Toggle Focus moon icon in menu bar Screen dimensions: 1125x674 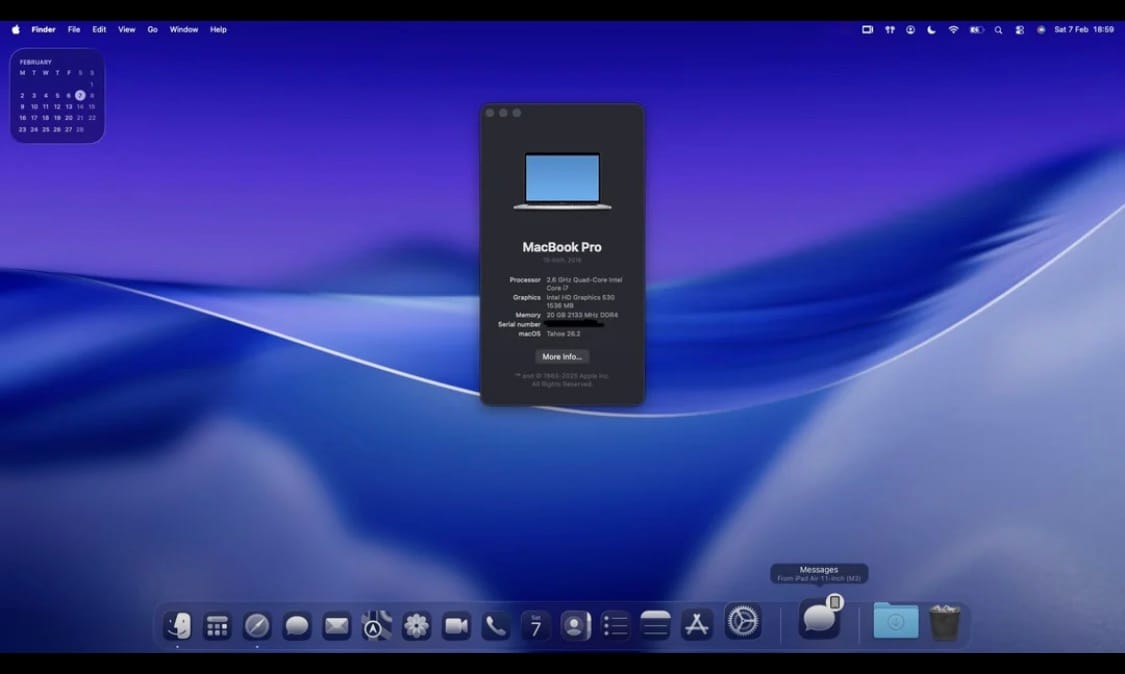tap(931, 29)
